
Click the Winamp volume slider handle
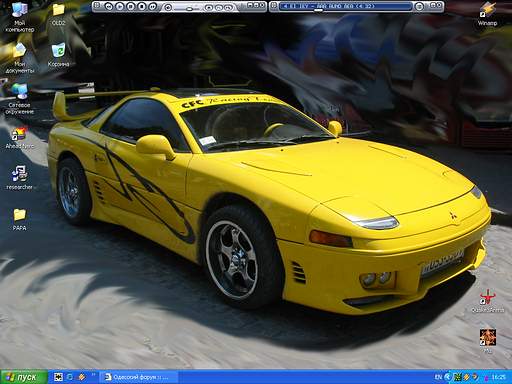click(x=189, y=9)
